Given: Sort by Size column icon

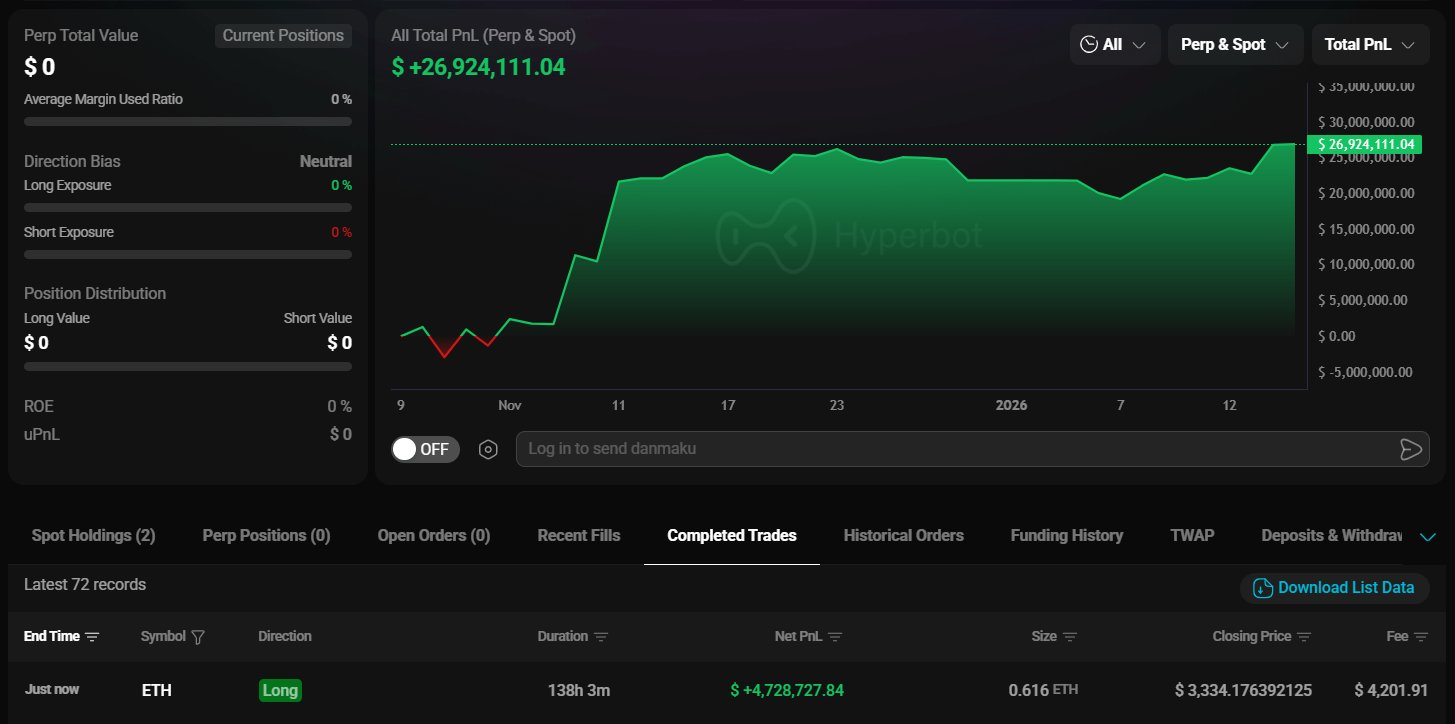Looking at the screenshot, I should tap(1070, 637).
